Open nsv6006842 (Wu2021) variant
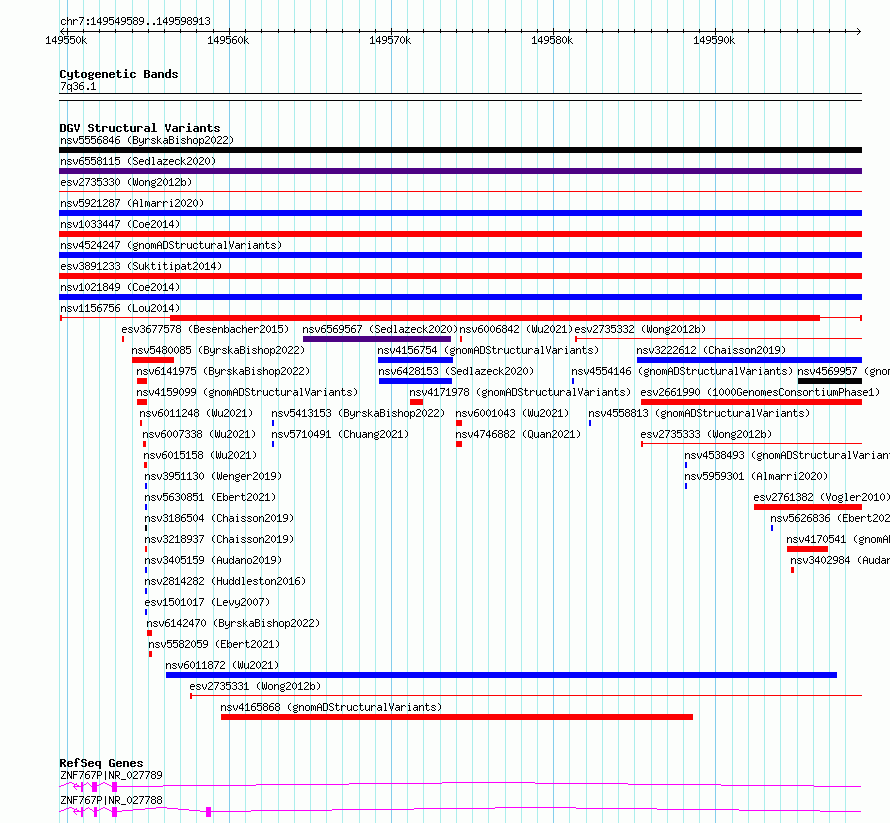890x823 pixels. click(516, 329)
